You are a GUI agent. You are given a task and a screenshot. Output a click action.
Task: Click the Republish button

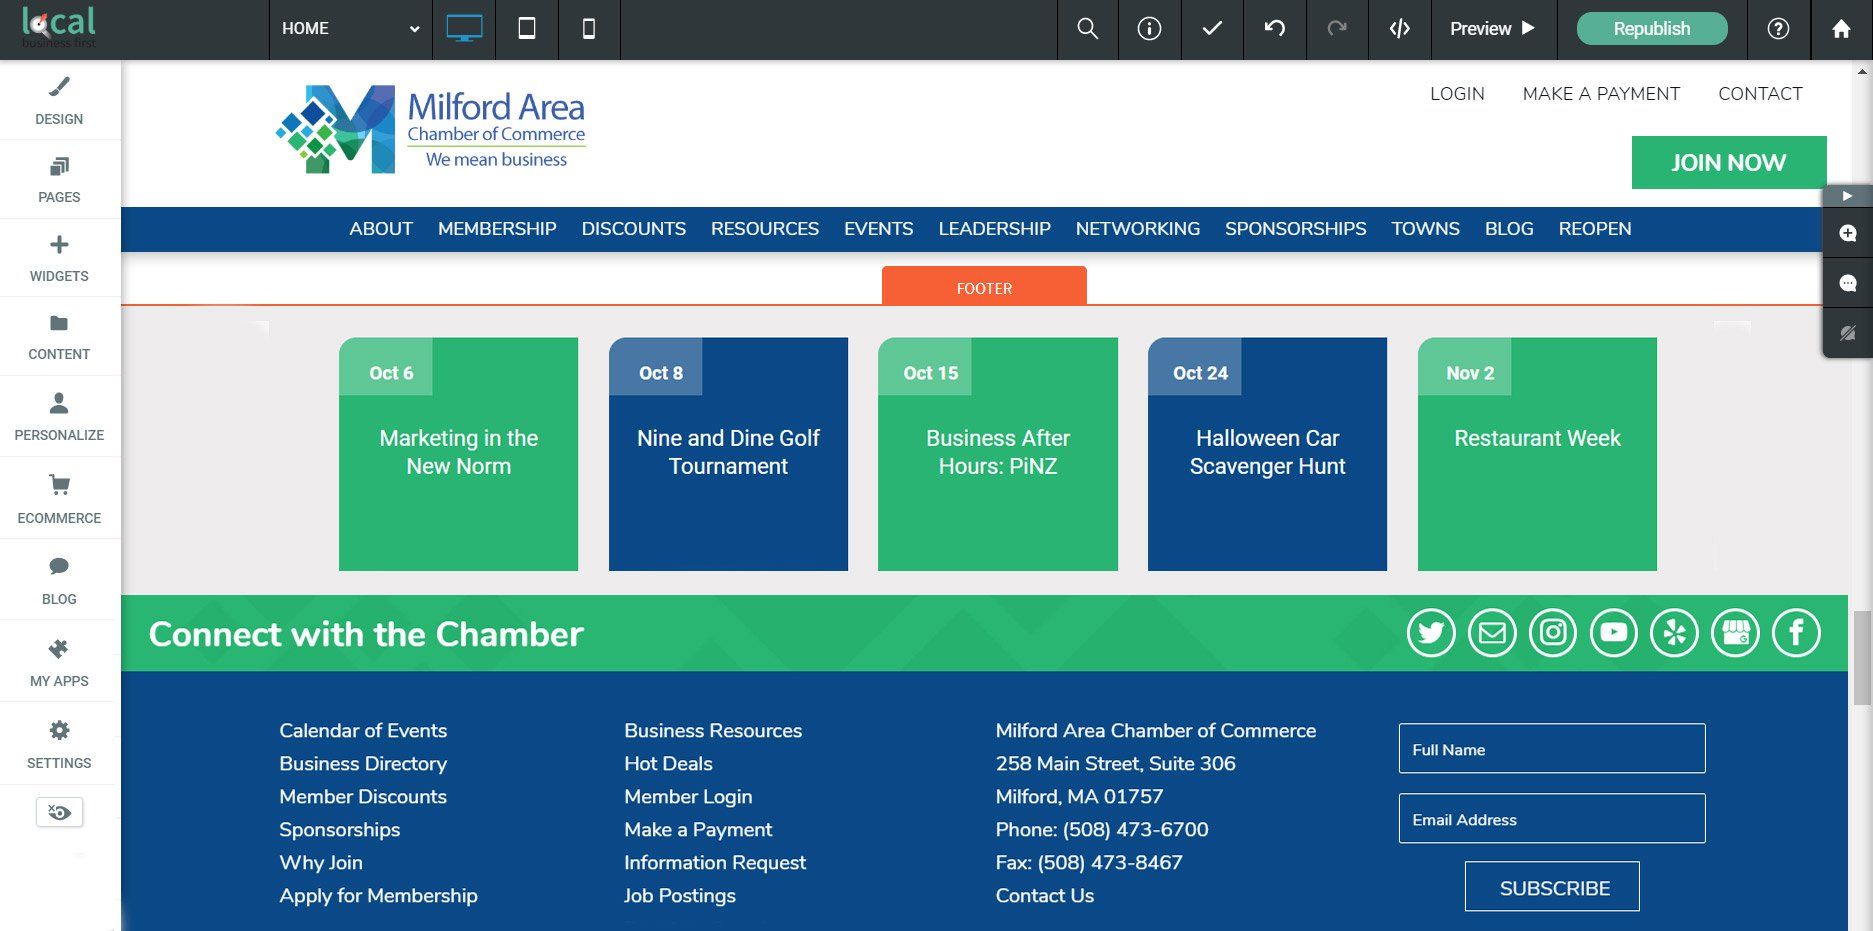click(1651, 29)
